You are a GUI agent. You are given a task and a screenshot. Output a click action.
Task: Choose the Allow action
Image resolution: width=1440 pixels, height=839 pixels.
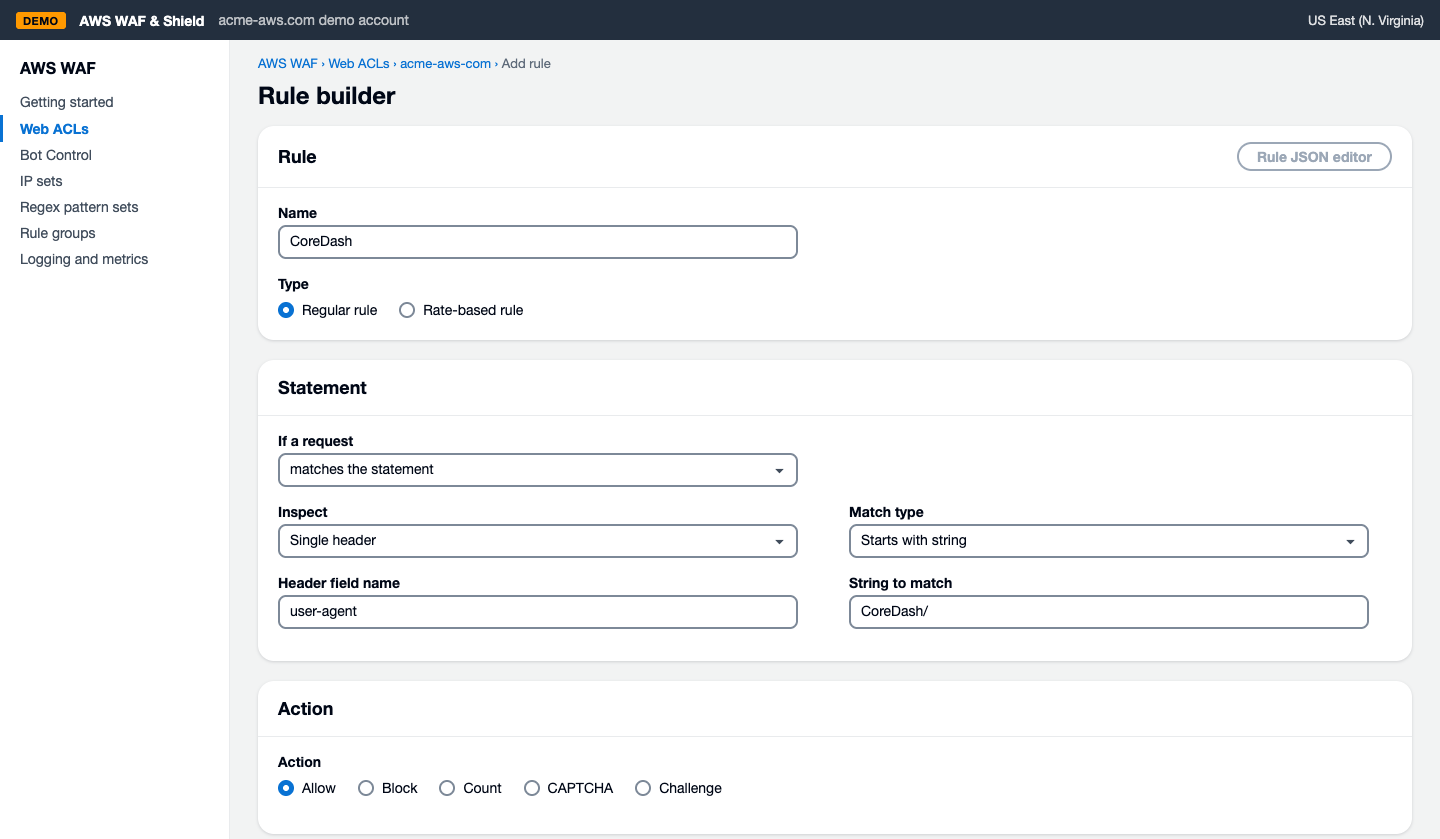coord(286,788)
